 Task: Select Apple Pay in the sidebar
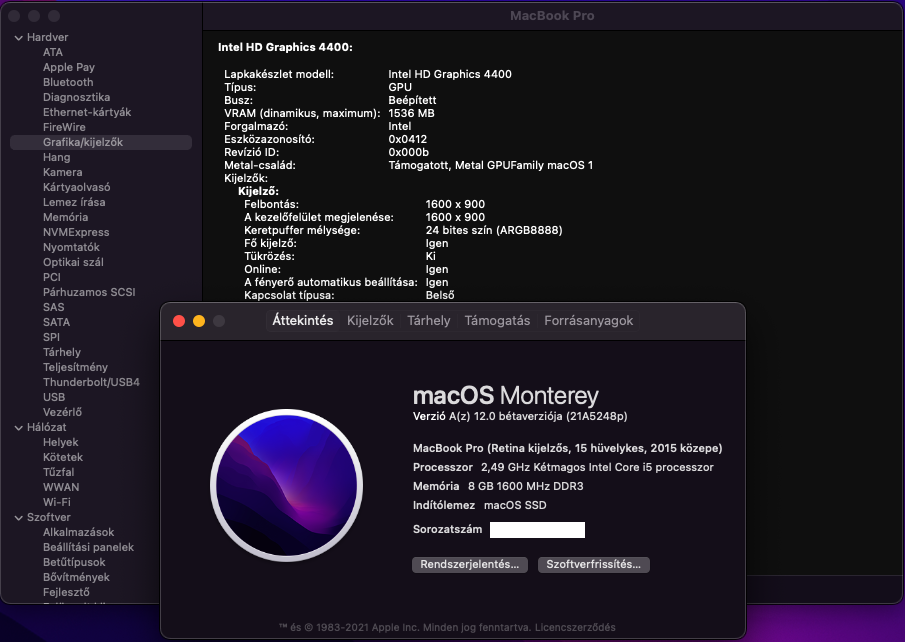click(69, 67)
